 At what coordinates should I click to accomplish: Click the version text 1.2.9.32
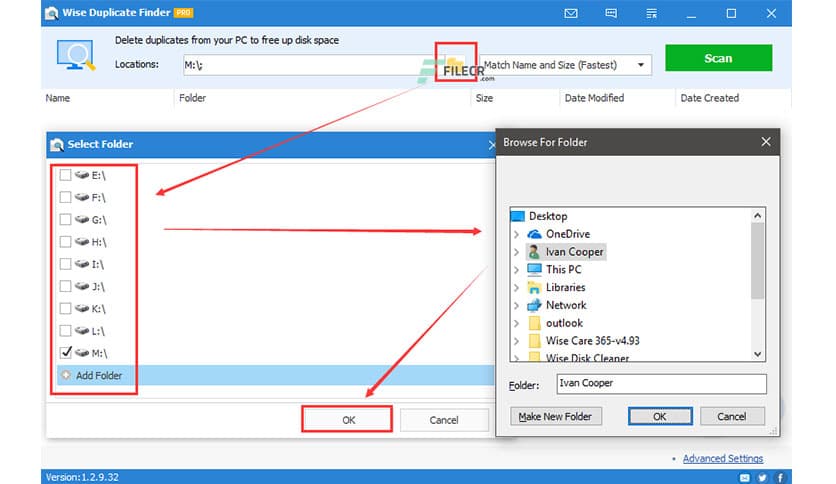pyautogui.click(x=82, y=478)
